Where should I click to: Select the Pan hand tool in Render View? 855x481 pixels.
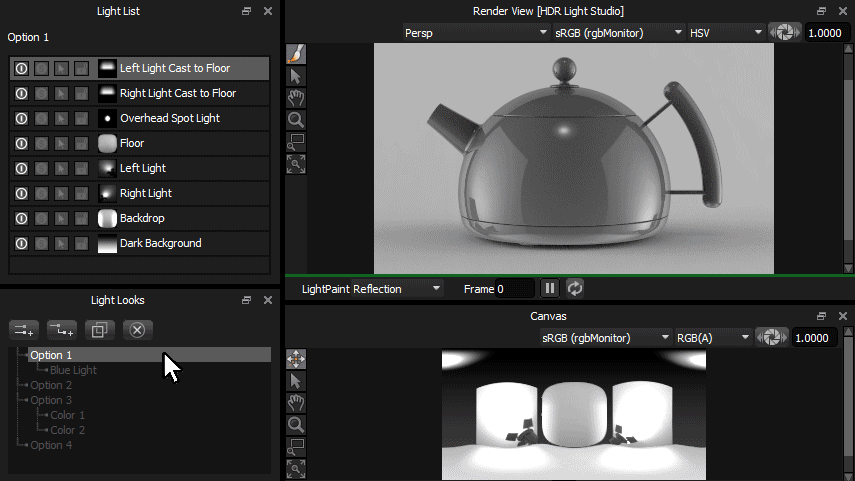296,98
